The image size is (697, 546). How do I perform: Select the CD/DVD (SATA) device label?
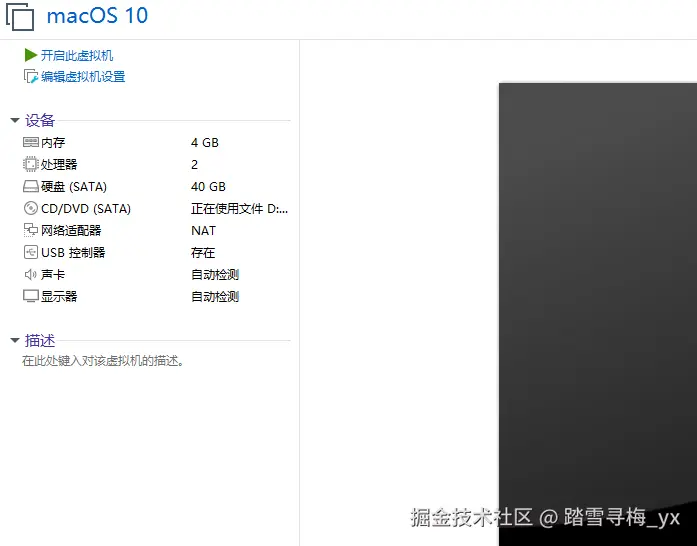(x=86, y=209)
